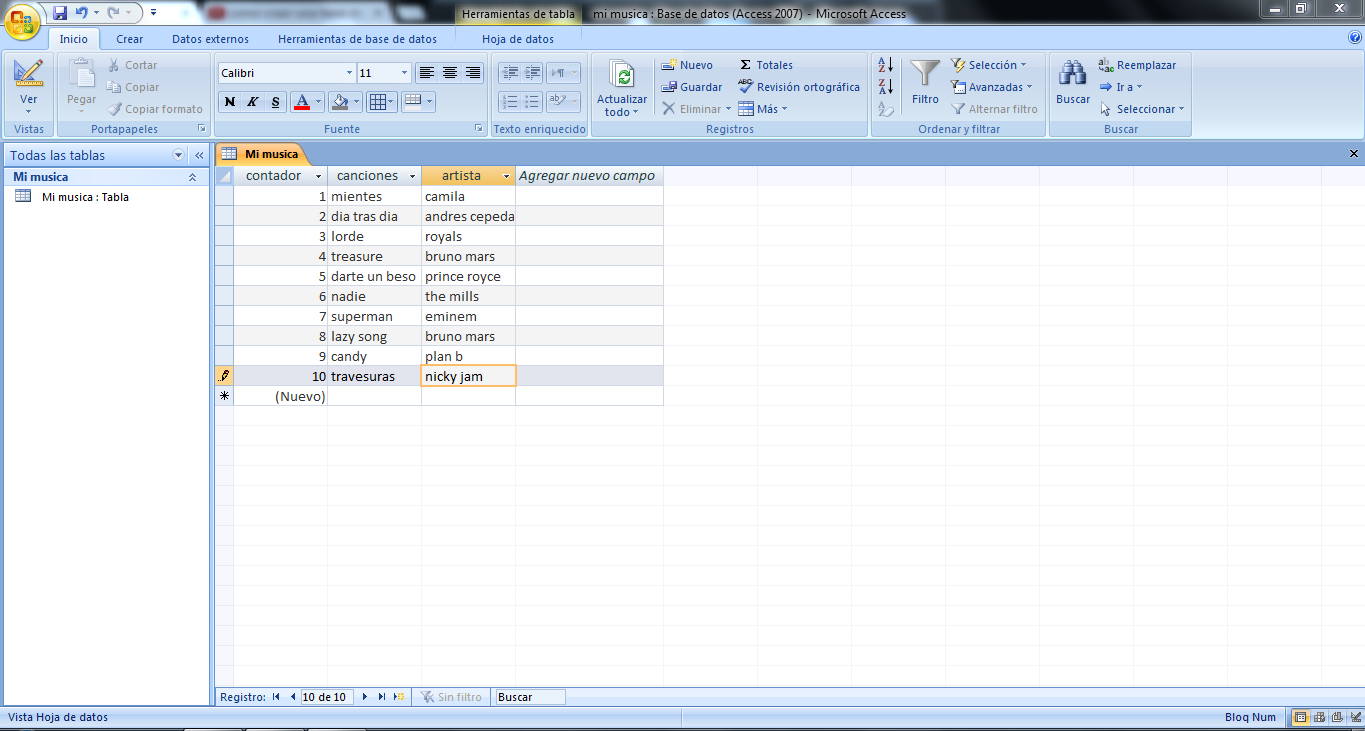Screen dimensions: 1365x731
Task: Sort ascending A to Z
Action: [x=886, y=65]
